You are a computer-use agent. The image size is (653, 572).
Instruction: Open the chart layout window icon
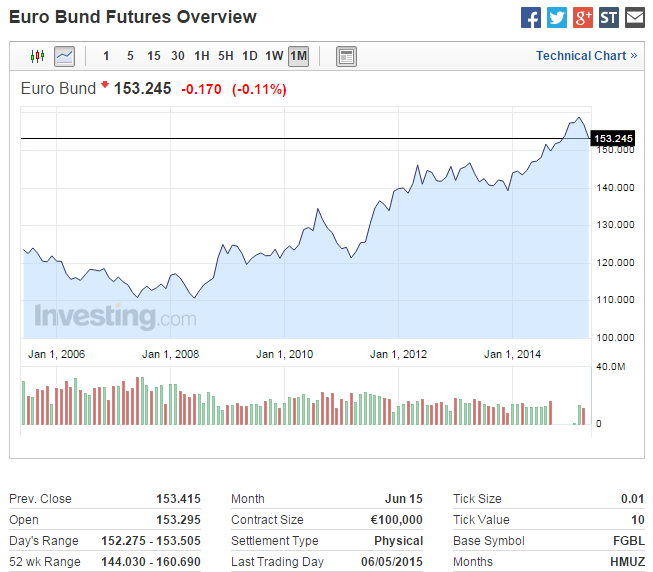tap(346, 56)
